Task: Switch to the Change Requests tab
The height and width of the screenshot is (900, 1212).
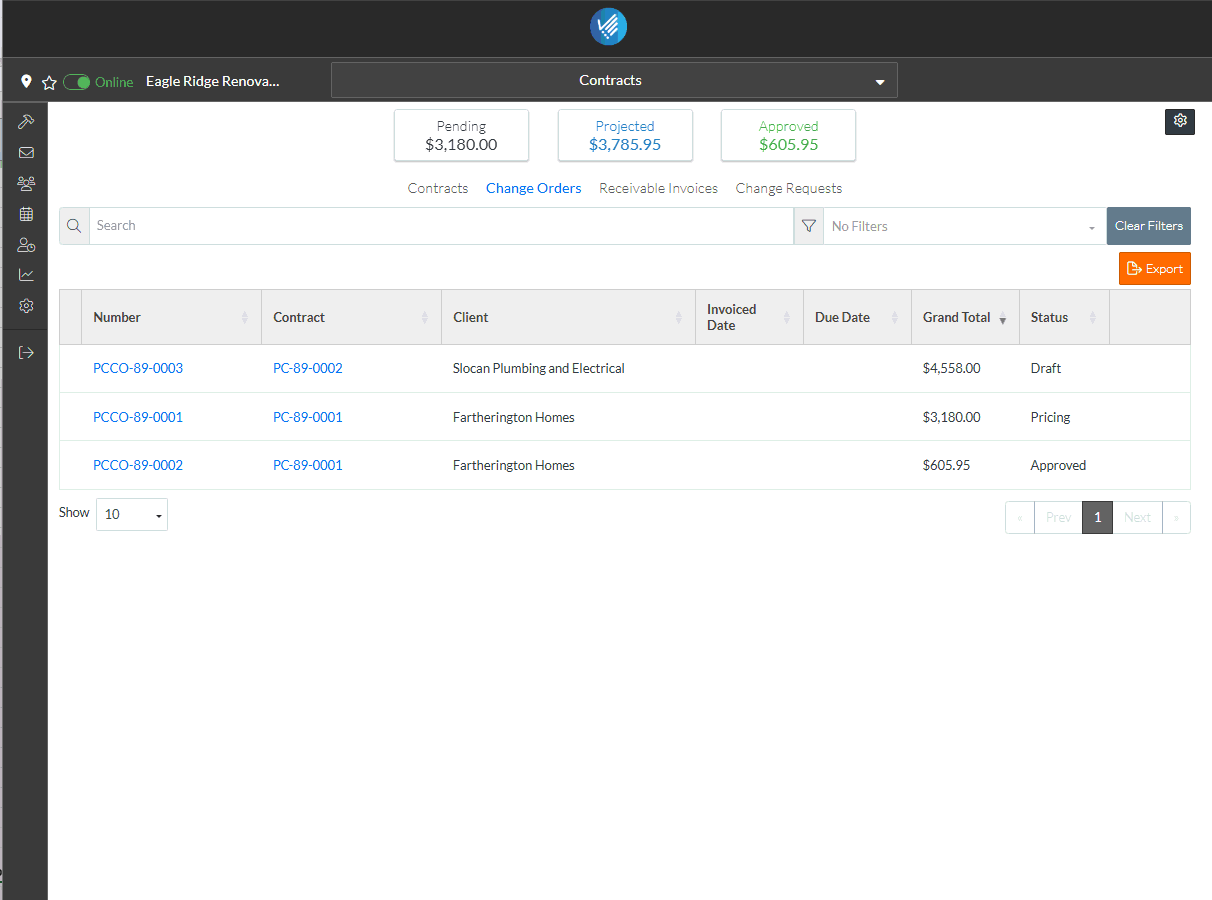Action: point(788,188)
